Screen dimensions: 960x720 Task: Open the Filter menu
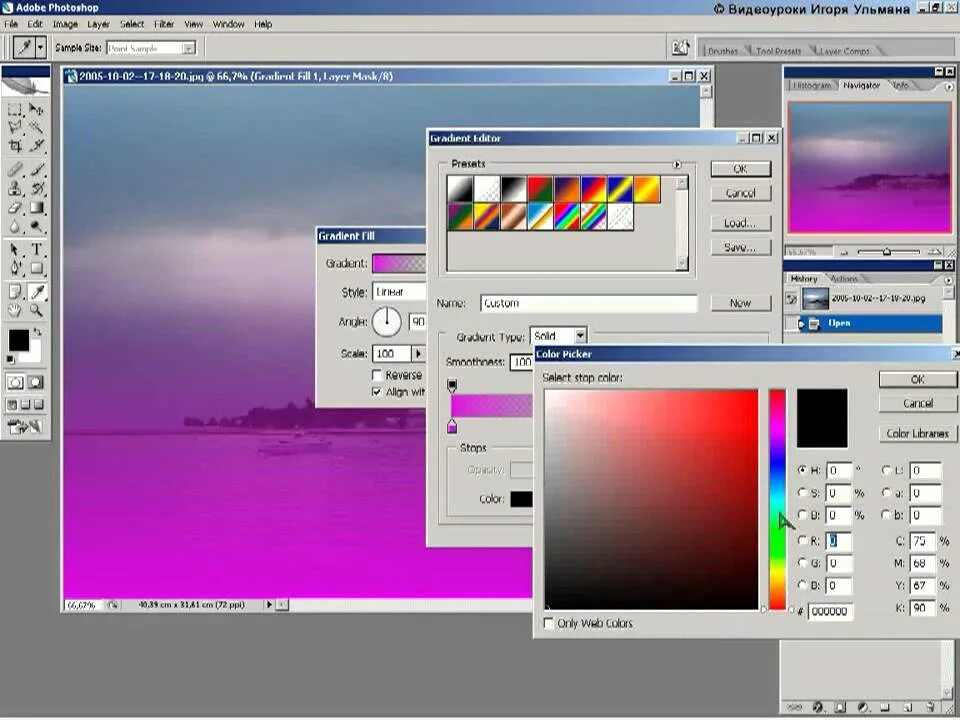click(x=163, y=24)
